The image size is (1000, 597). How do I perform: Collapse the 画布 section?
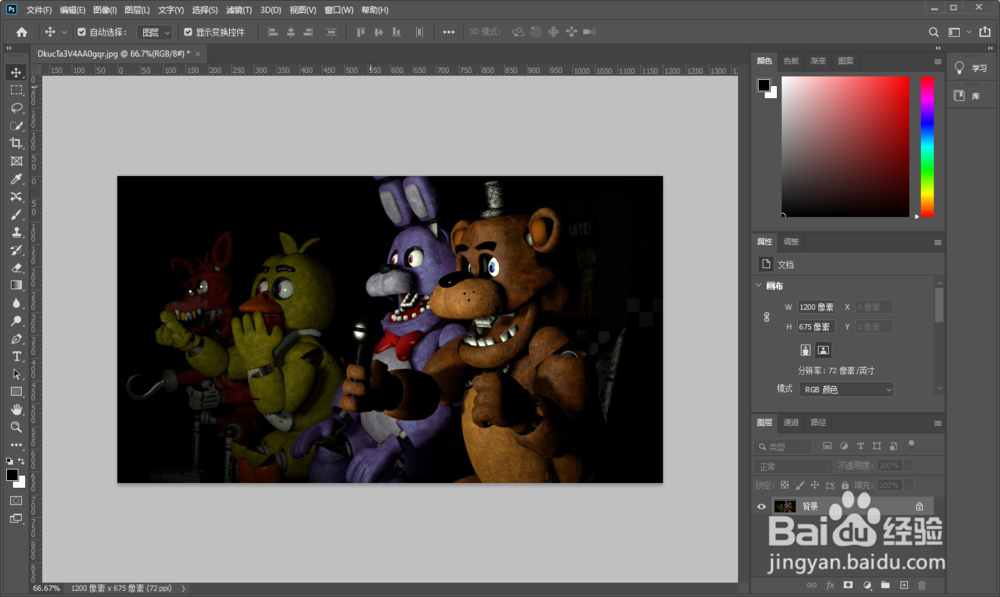(x=758, y=285)
